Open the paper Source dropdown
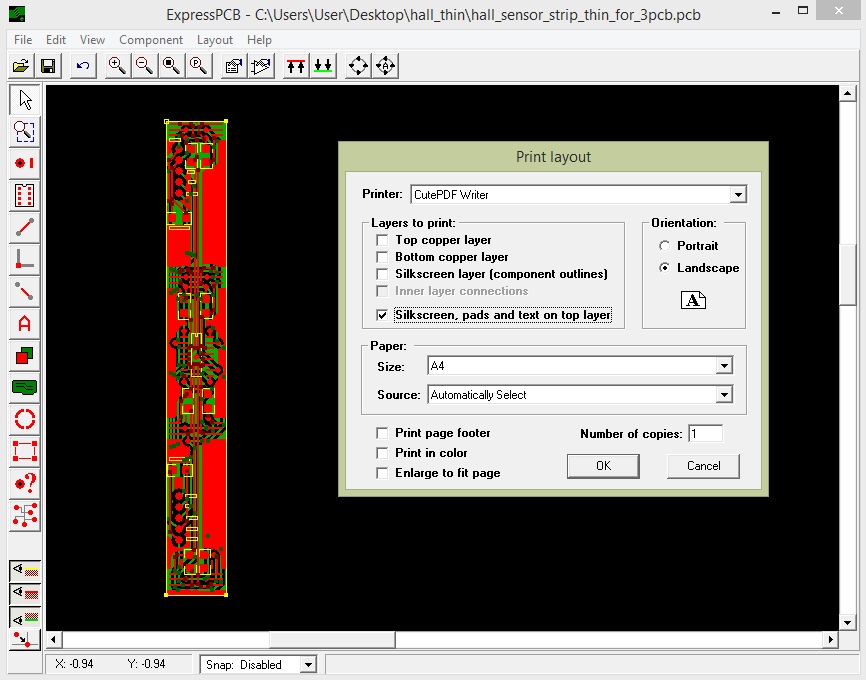This screenshot has height=680, width=866. click(x=724, y=394)
